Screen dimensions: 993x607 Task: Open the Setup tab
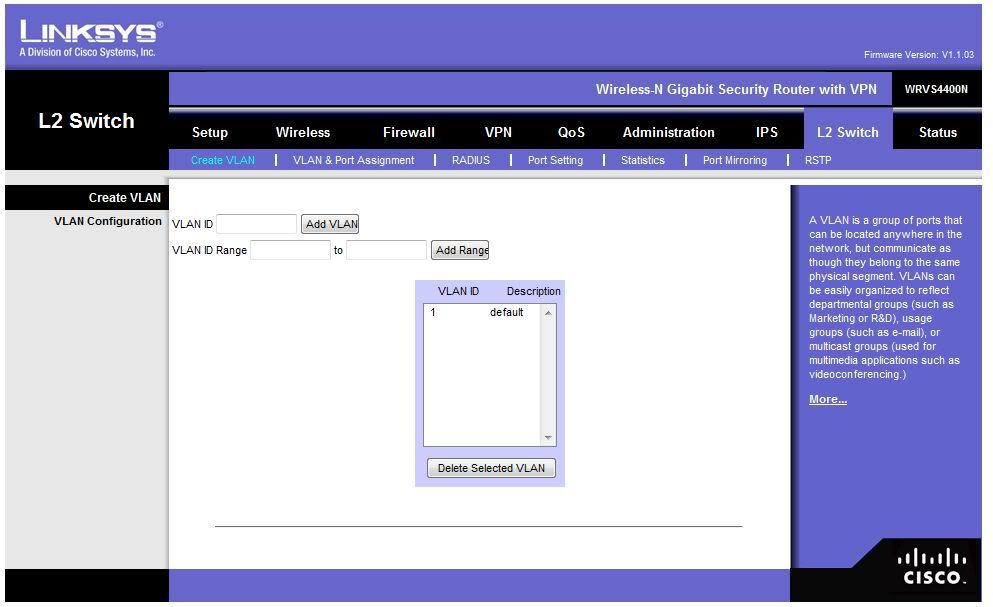pyautogui.click(x=210, y=132)
